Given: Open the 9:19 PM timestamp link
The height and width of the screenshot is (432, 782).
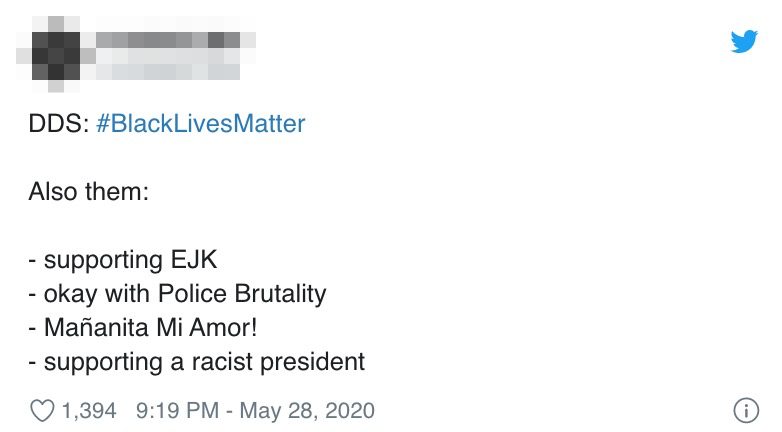Looking at the screenshot, I should [x=177, y=411].
